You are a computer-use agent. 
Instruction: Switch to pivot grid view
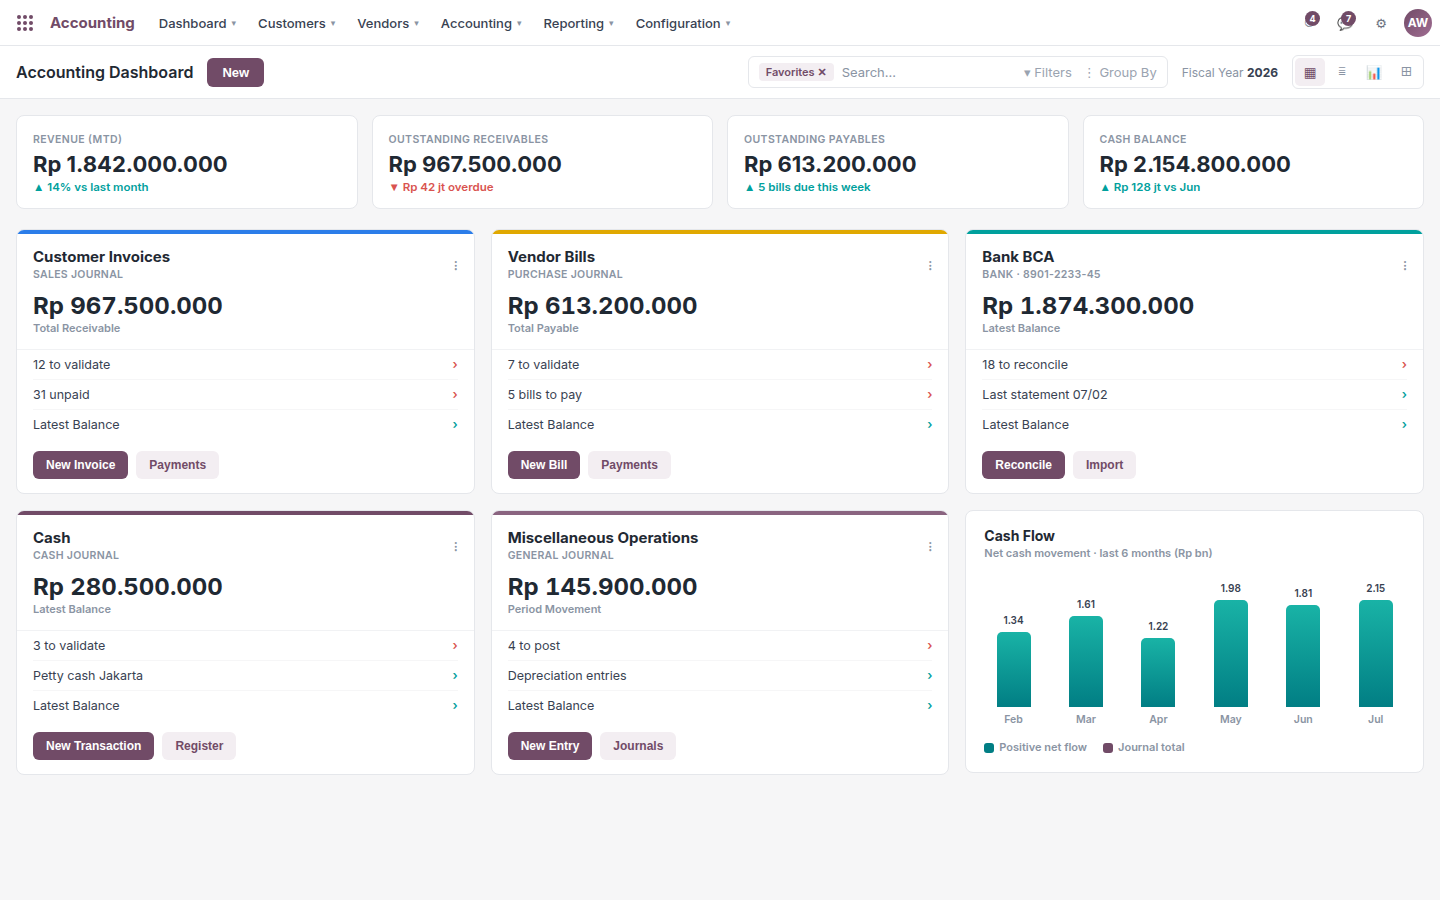tap(1406, 72)
